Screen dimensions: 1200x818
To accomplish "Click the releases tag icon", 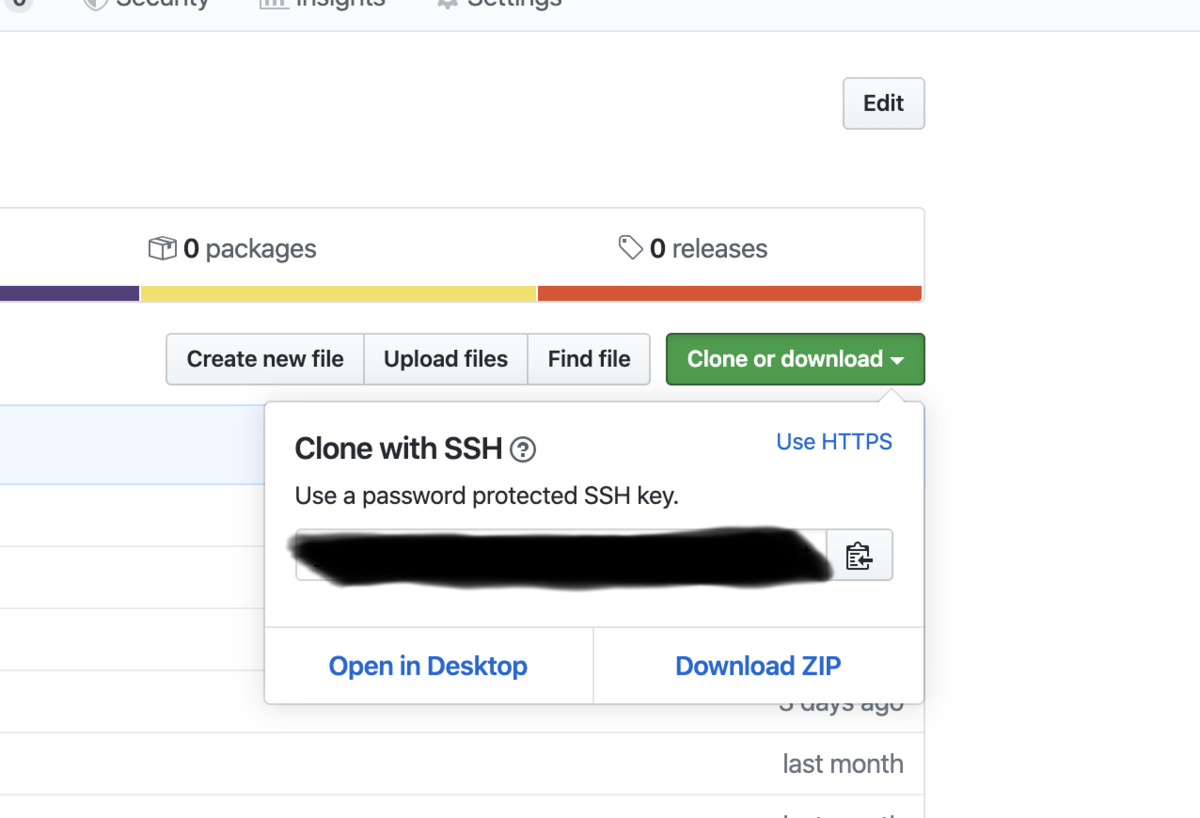I will coord(630,247).
